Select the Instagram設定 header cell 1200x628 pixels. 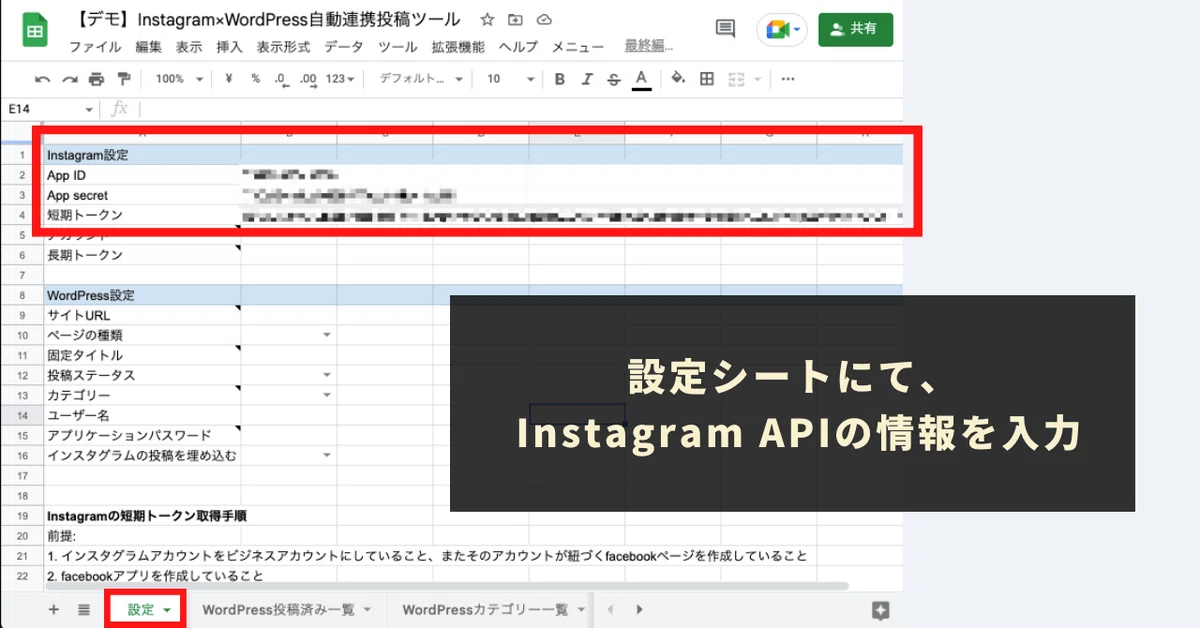[142, 155]
